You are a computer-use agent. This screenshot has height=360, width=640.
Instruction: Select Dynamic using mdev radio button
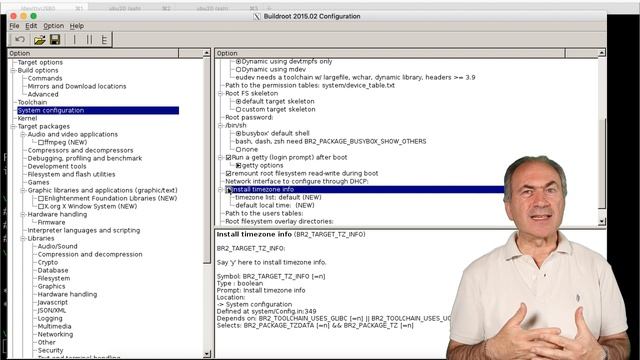tap(238, 70)
